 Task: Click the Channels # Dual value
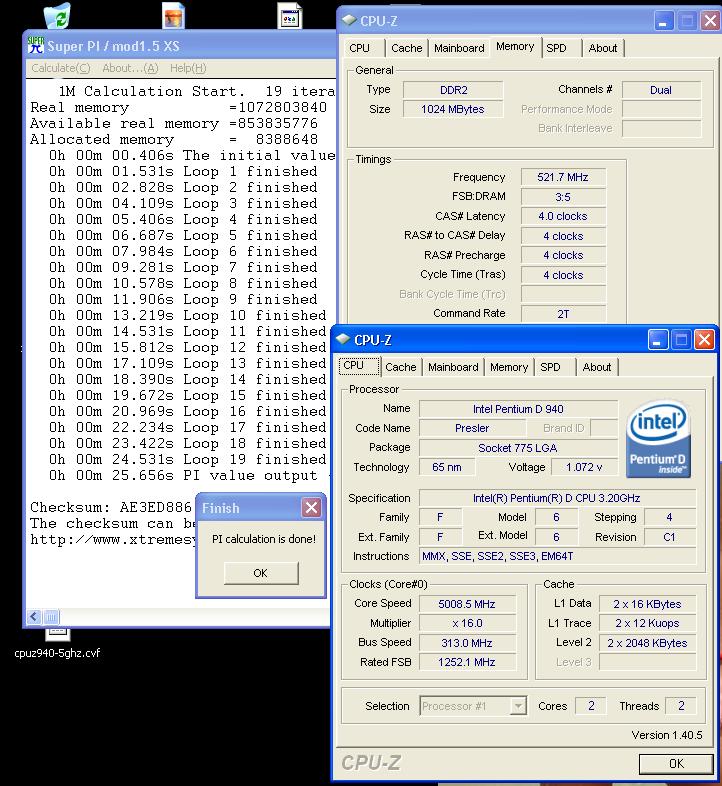661,90
